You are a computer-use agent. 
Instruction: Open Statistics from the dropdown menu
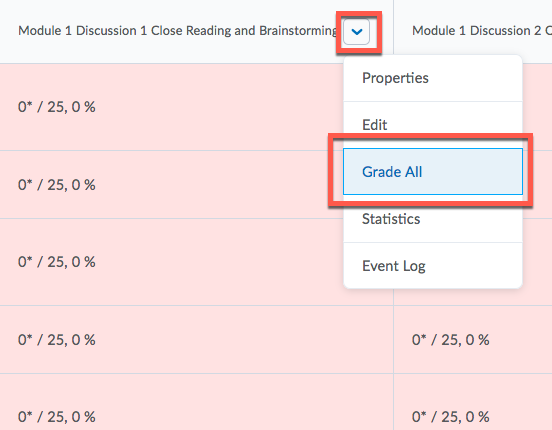pos(391,219)
